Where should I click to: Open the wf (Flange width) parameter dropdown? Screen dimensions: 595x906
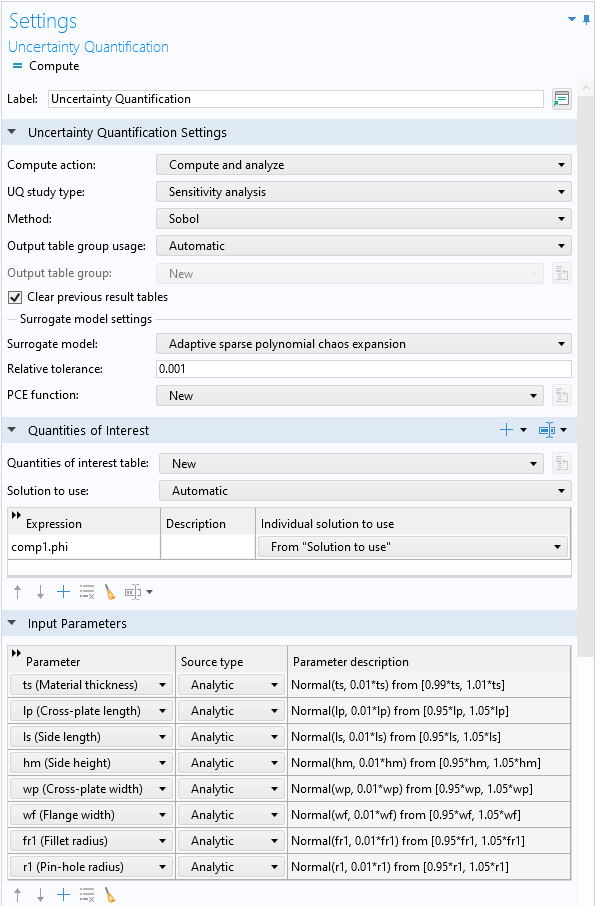(91, 815)
